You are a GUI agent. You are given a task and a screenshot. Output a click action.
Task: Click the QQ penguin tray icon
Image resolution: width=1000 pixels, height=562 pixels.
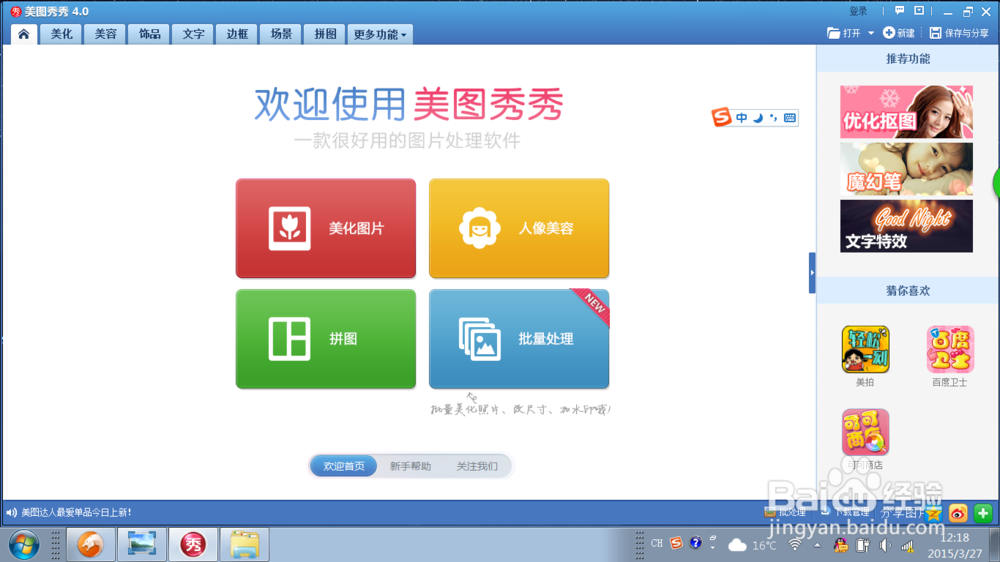point(841,545)
